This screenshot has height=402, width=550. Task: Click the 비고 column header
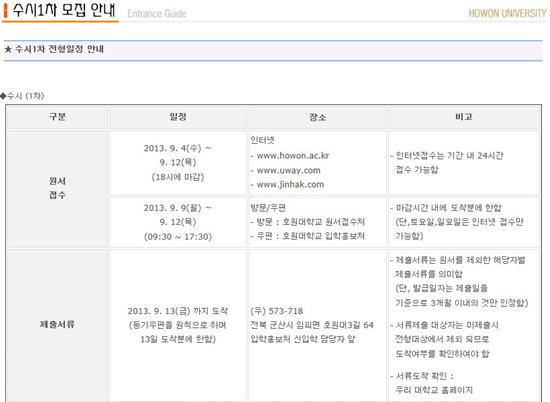pos(463,117)
